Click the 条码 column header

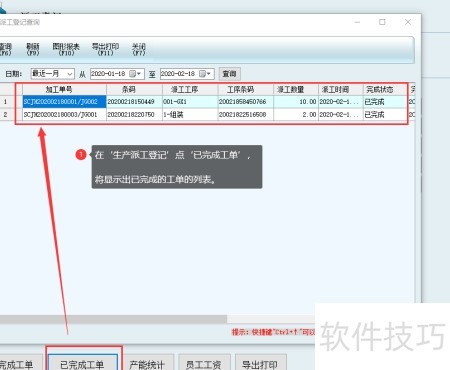coord(134,89)
